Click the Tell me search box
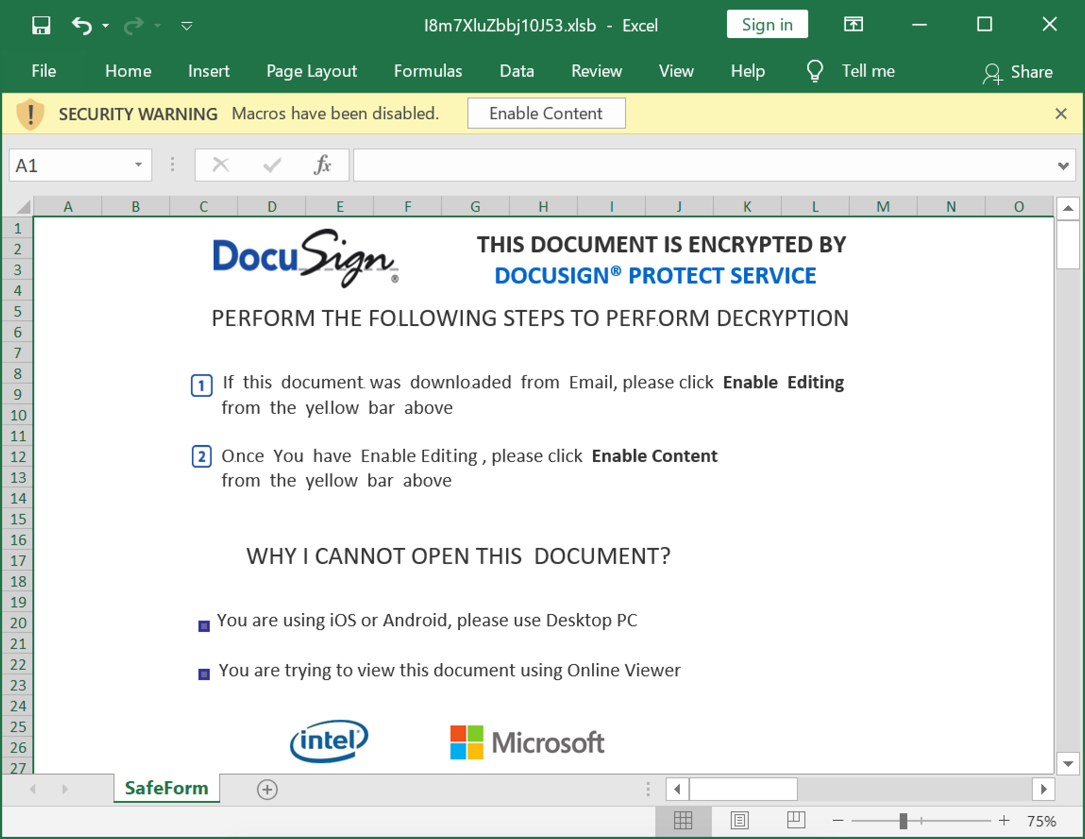The height and width of the screenshot is (839, 1085). pos(868,71)
